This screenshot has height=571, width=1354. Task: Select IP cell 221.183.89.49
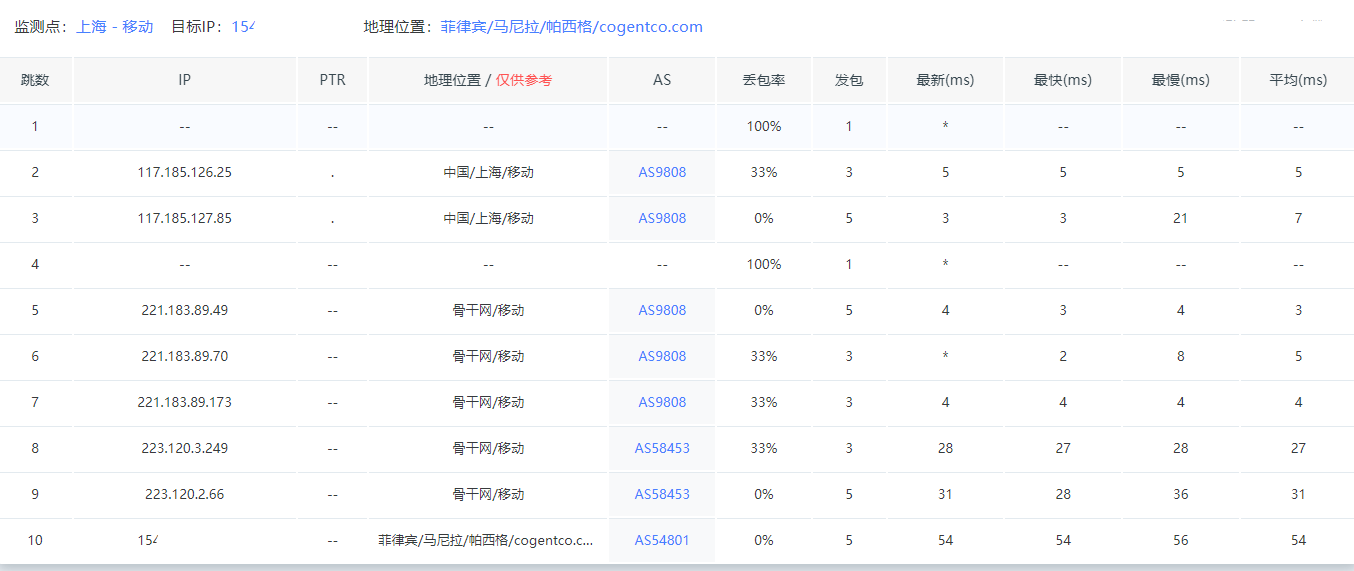[x=184, y=310]
